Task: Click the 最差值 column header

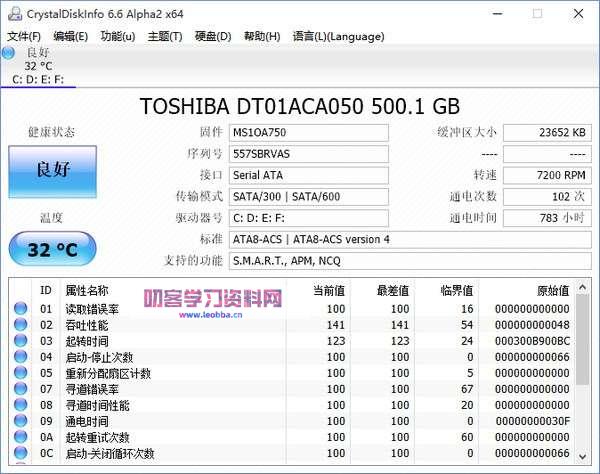Action: [393, 290]
